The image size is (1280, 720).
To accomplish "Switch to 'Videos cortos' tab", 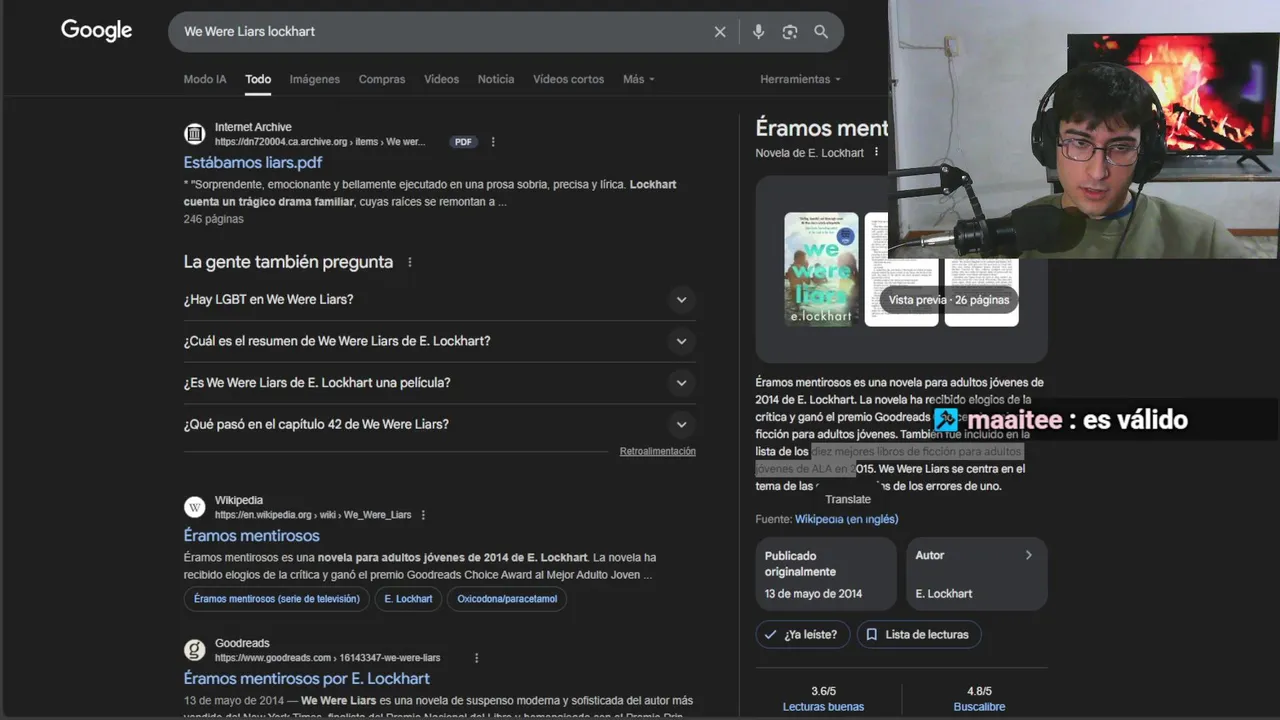I will coord(568,79).
